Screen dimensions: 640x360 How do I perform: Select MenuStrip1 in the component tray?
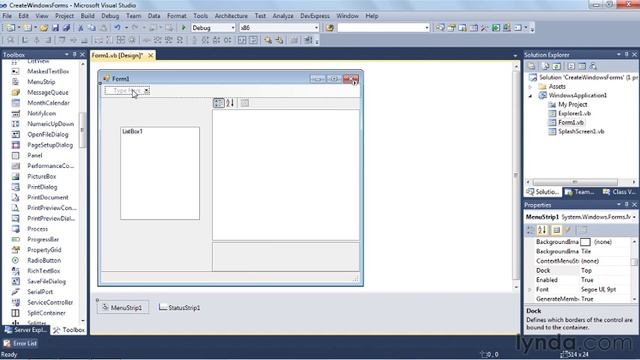[x=122, y=307]
